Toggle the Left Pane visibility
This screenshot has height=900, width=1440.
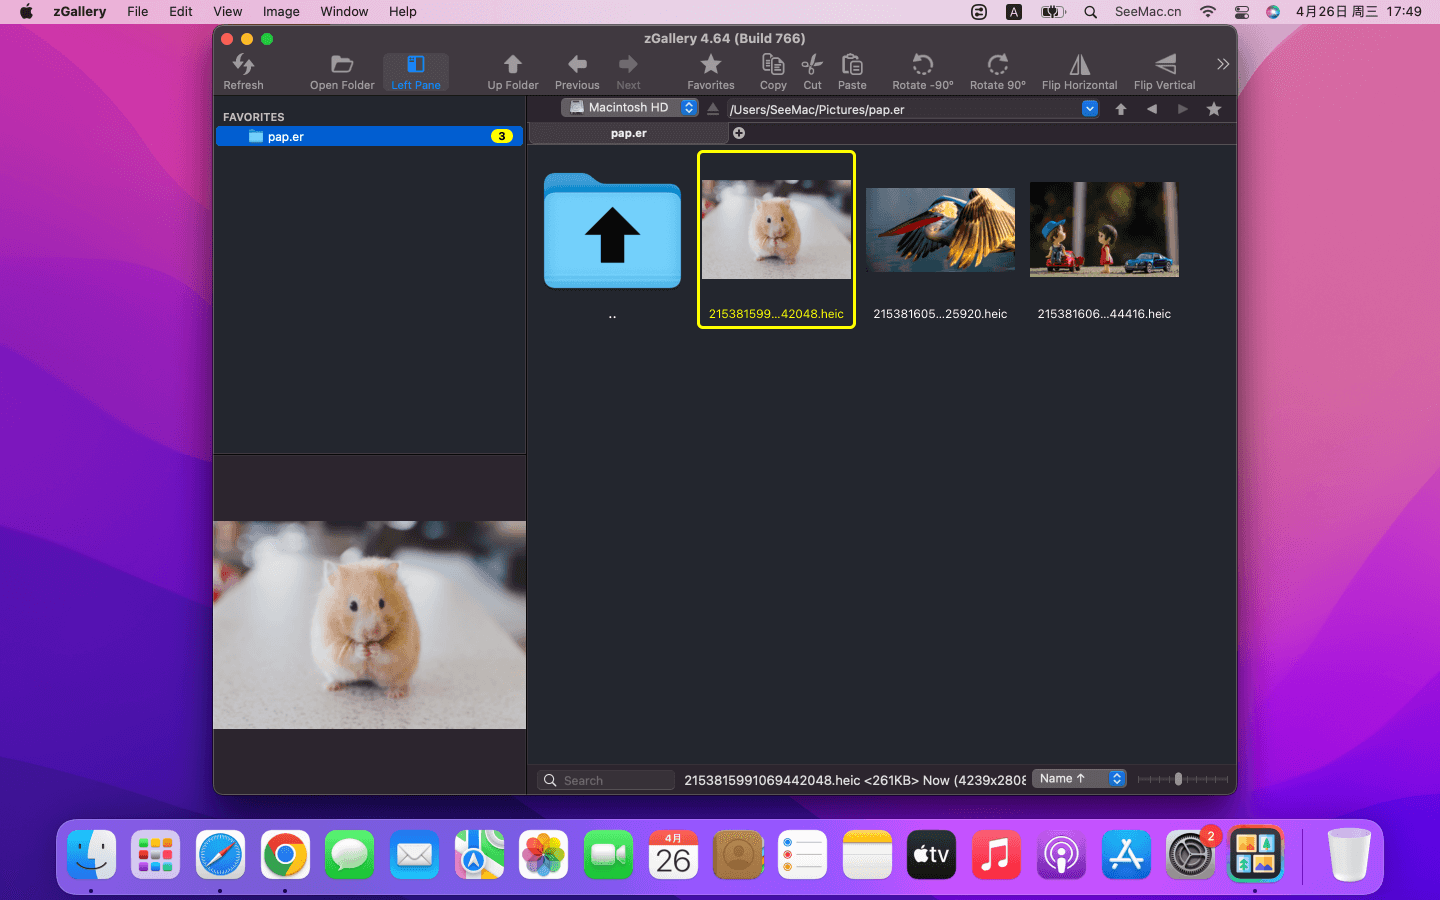tap(415, 71)
